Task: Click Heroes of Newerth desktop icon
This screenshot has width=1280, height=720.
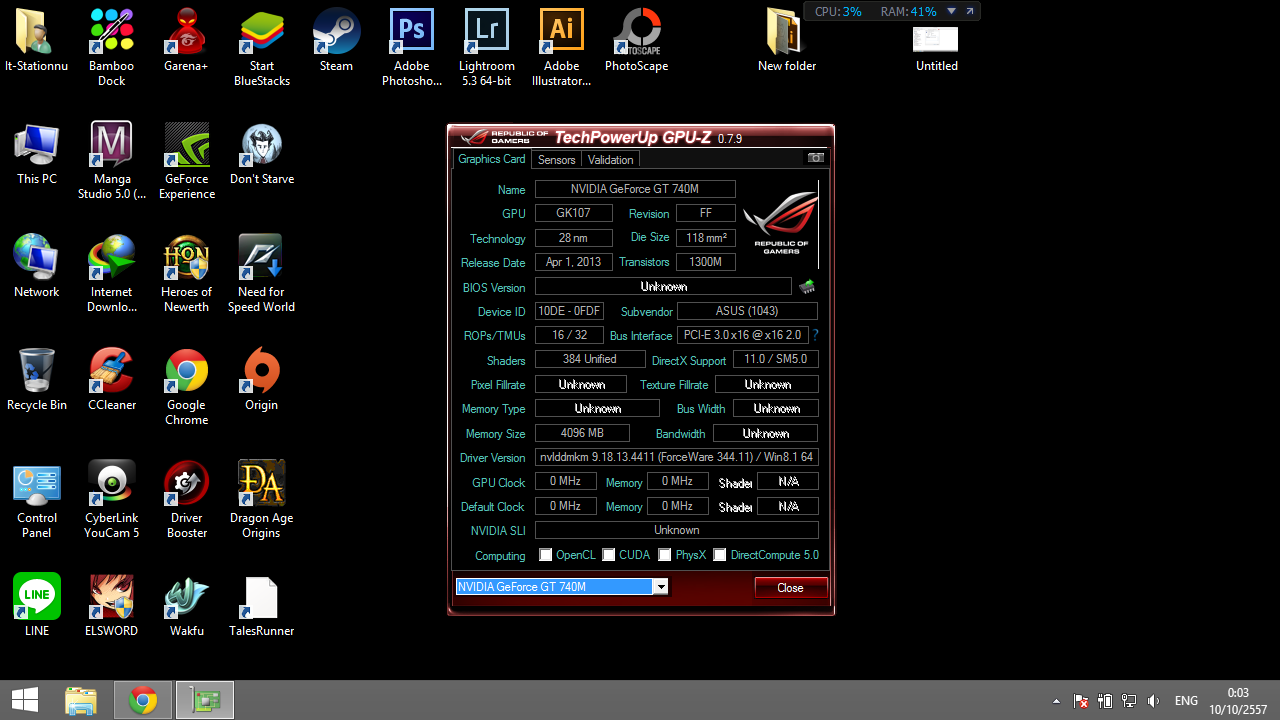Action: pyautogui.click(x=187, y=274)
